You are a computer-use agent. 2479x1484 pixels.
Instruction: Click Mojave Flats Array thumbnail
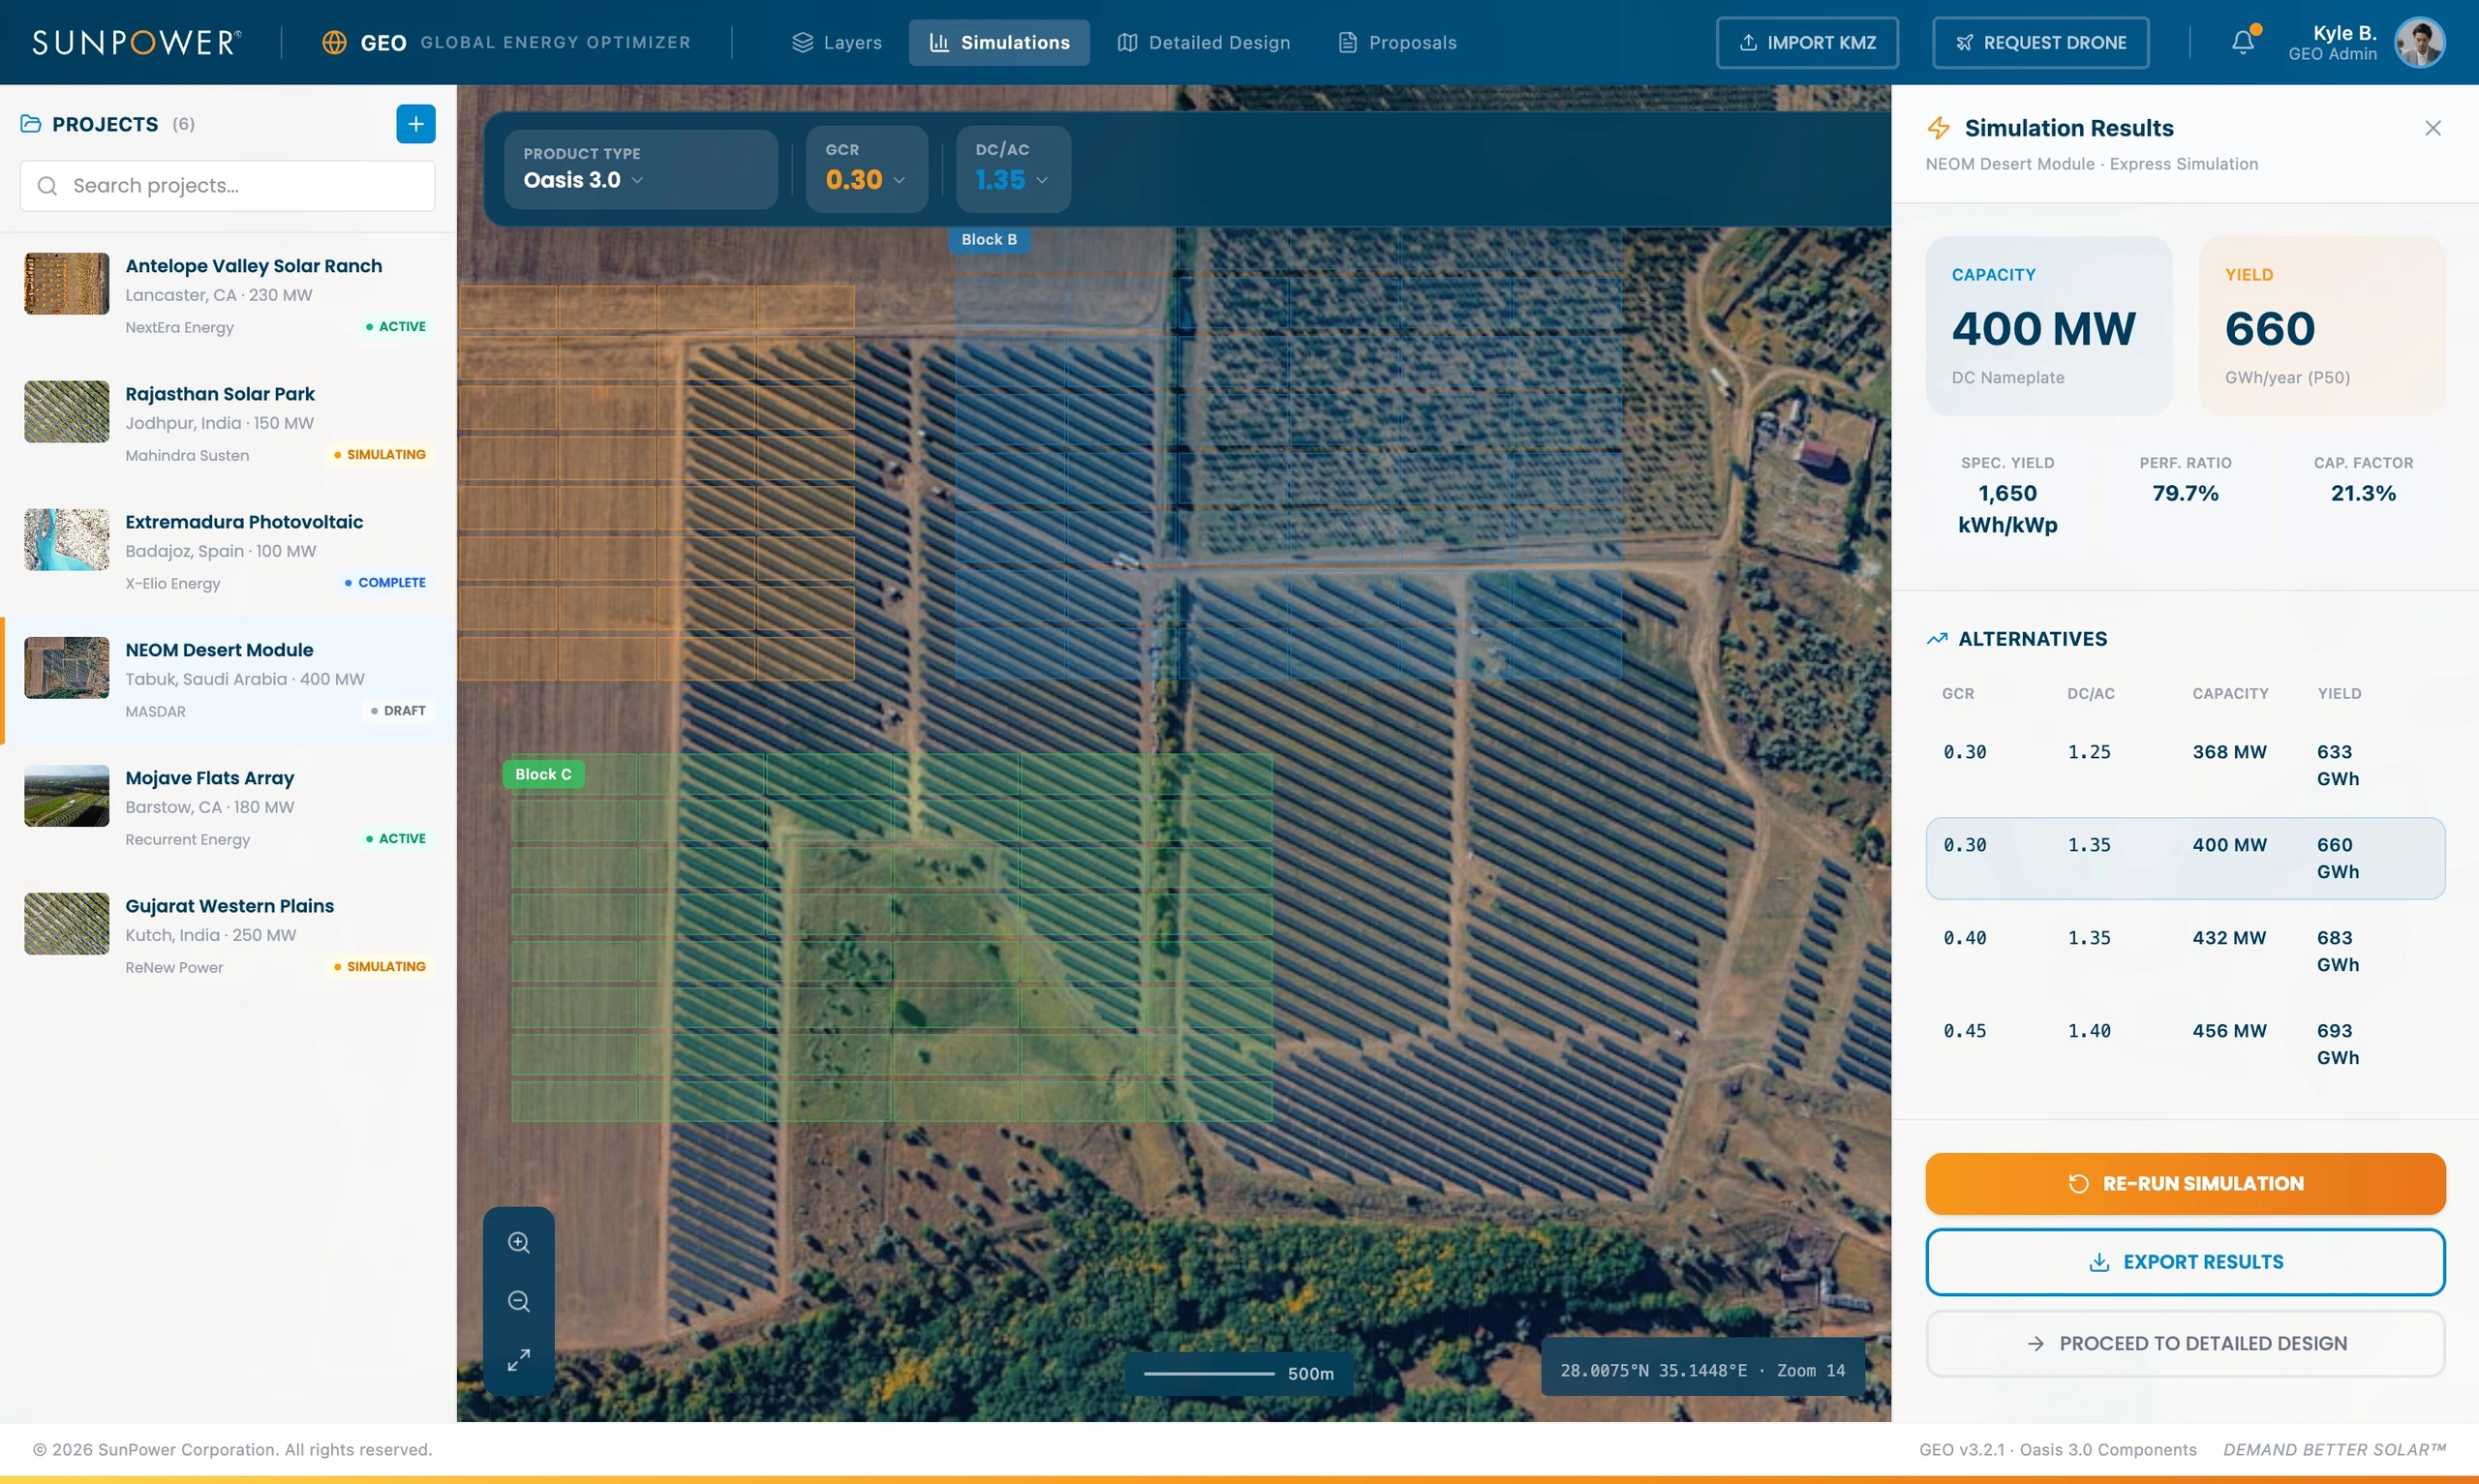pos(67,796)
